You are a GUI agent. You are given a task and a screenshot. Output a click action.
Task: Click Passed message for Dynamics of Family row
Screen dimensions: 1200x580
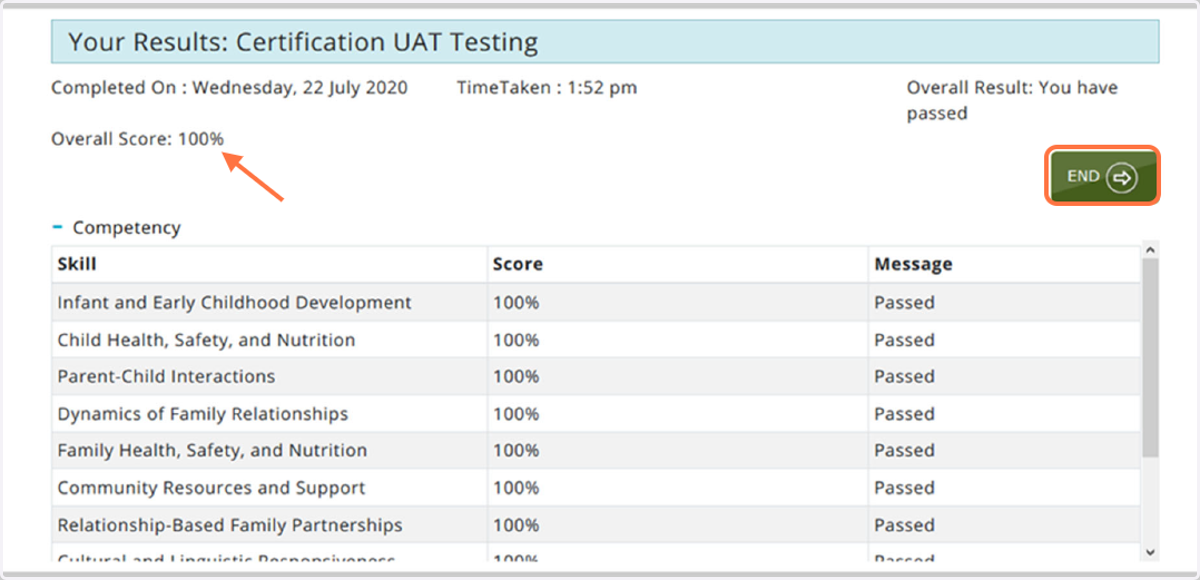click(904, 414)
